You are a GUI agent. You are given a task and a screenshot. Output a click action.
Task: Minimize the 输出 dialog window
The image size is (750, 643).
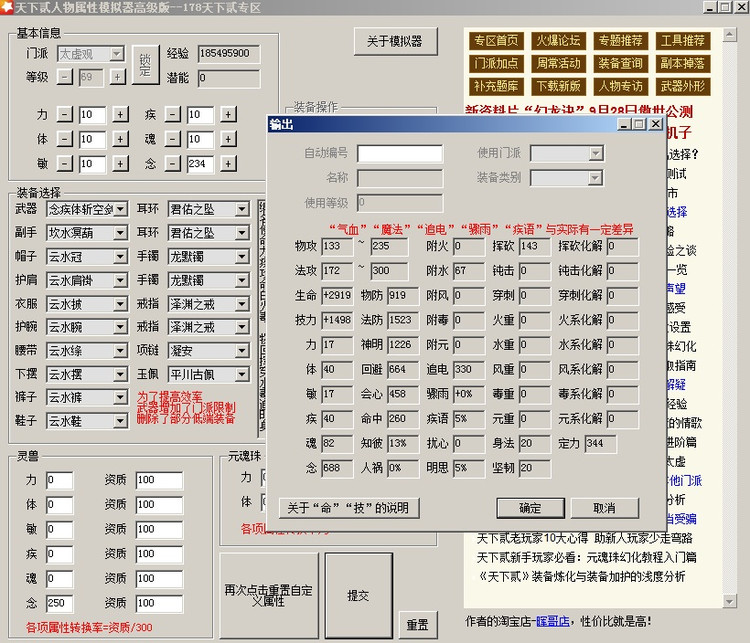click(624, 124)
